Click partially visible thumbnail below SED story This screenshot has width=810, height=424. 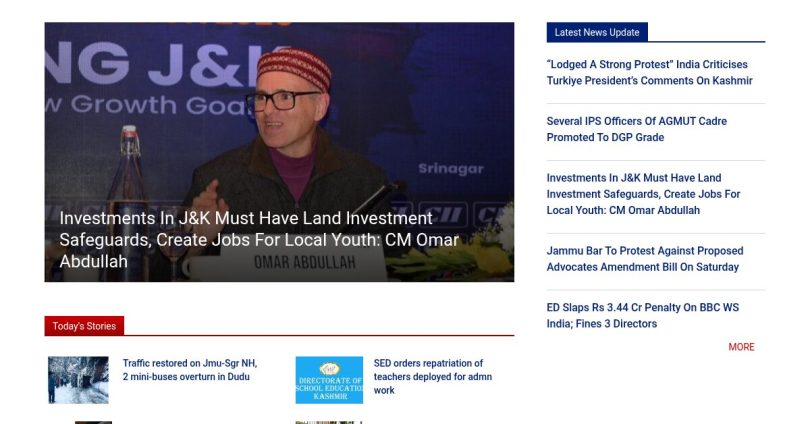pyautogui.click(x=329, y=422)
